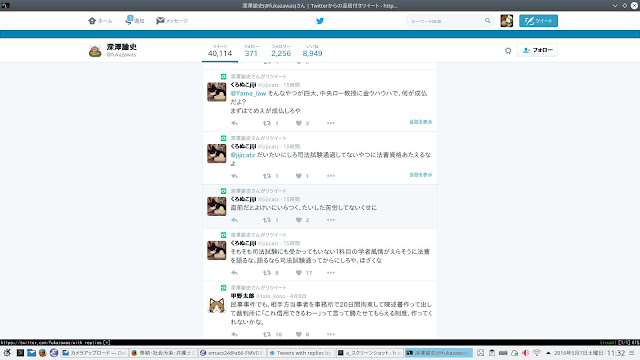Retweet the たいした苦労してないくせに tweet
Screen dimensions: 640x360
point(267,220)
